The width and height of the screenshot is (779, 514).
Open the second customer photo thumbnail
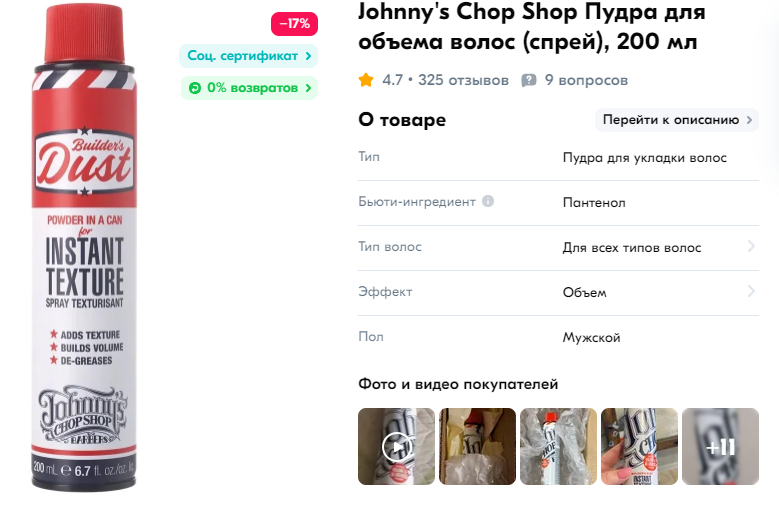pyautogui.click(x=477, y=446)
